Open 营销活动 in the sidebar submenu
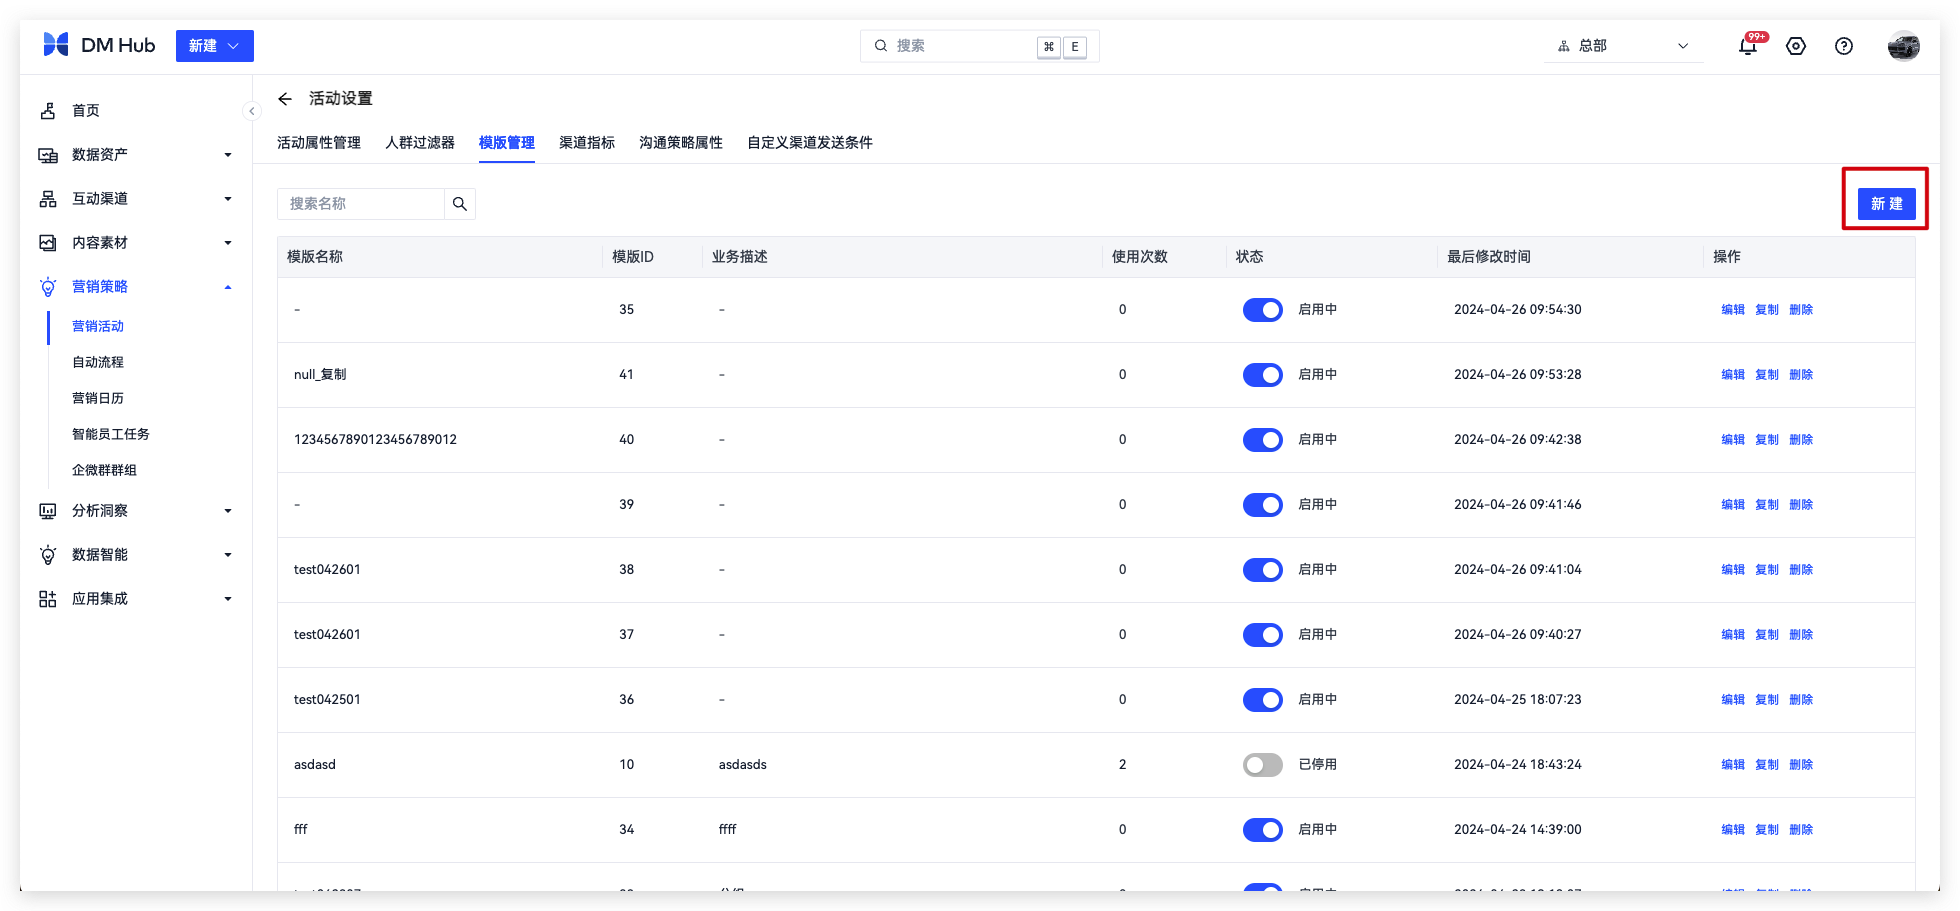This screenshot has height=911, width=1960. tap(98, 327)
